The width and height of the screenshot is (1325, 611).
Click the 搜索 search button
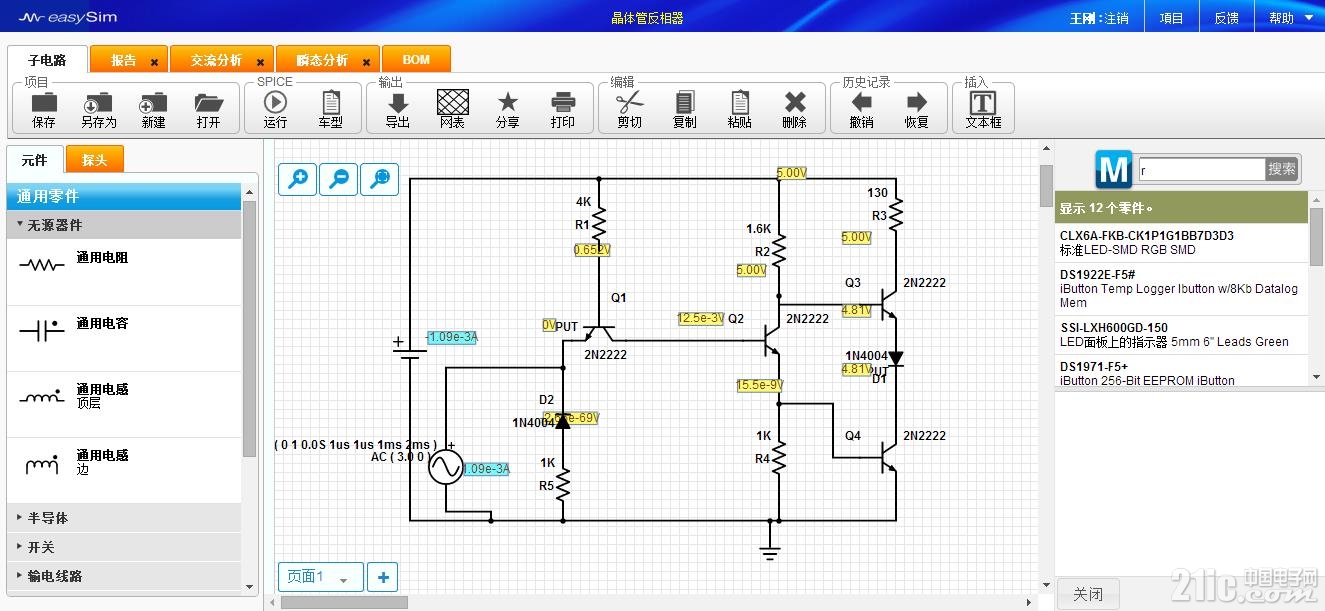tap(1282, 169)
